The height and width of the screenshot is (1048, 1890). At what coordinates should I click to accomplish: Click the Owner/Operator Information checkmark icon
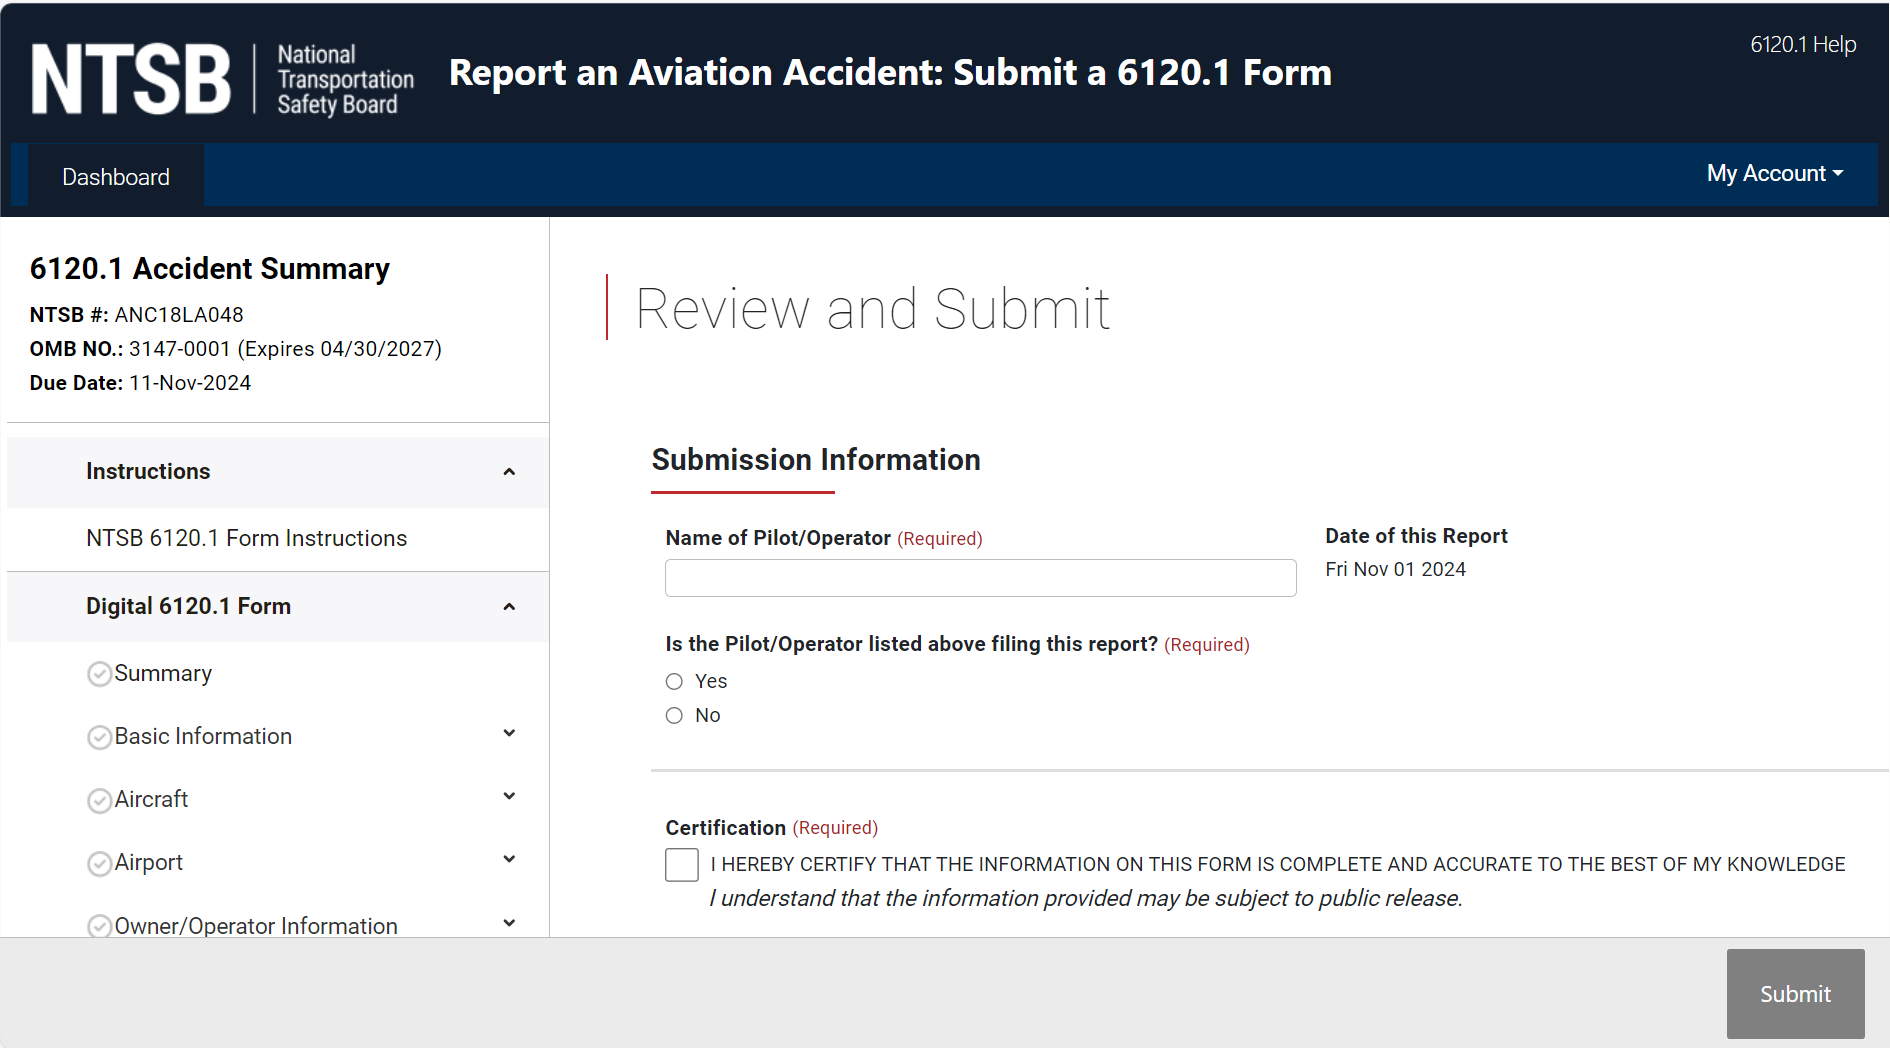coord(99,926)
